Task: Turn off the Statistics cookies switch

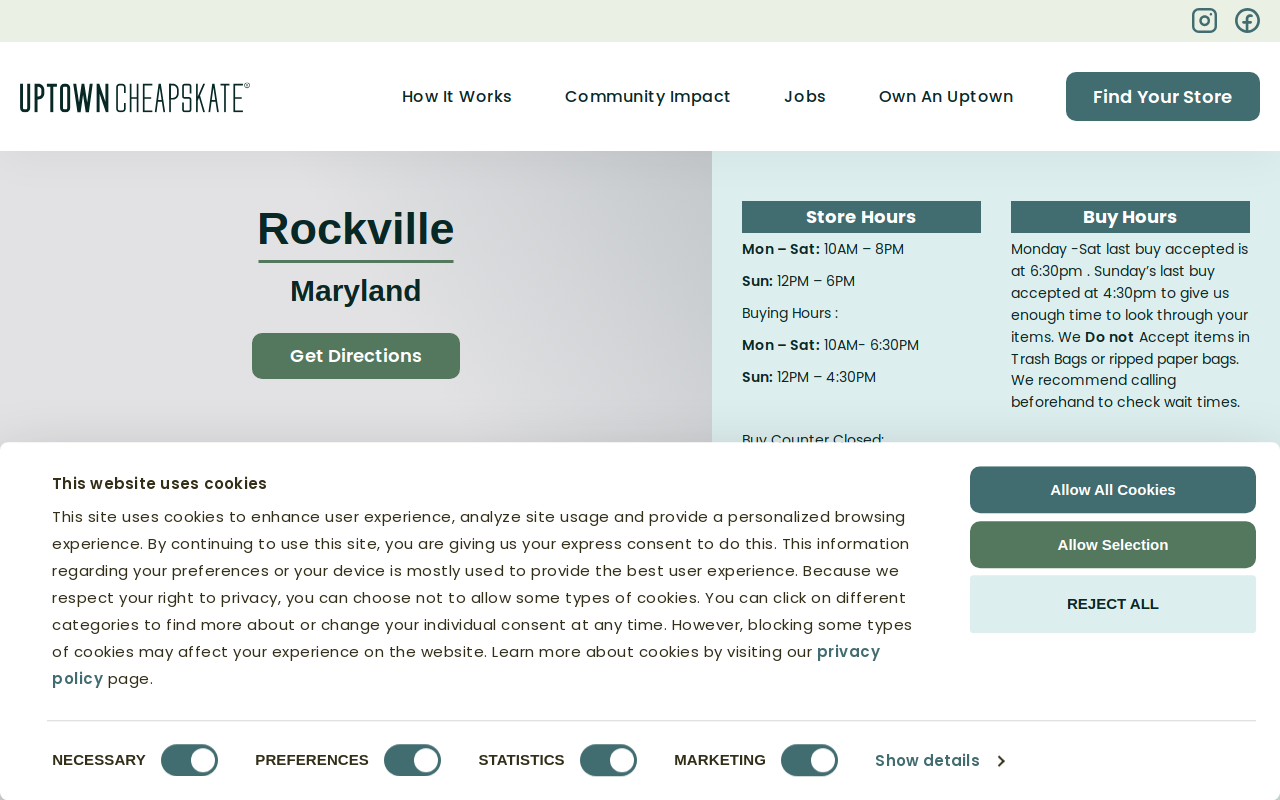Action: click(608, 760)
